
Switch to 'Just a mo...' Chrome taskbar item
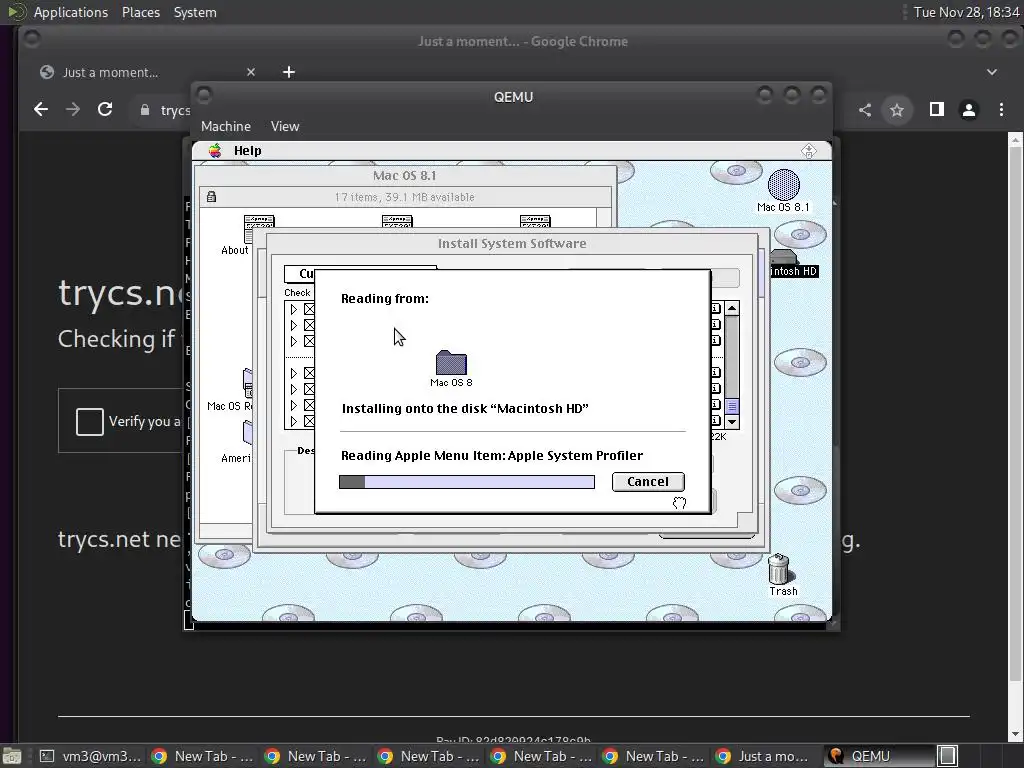pos(765,756)
